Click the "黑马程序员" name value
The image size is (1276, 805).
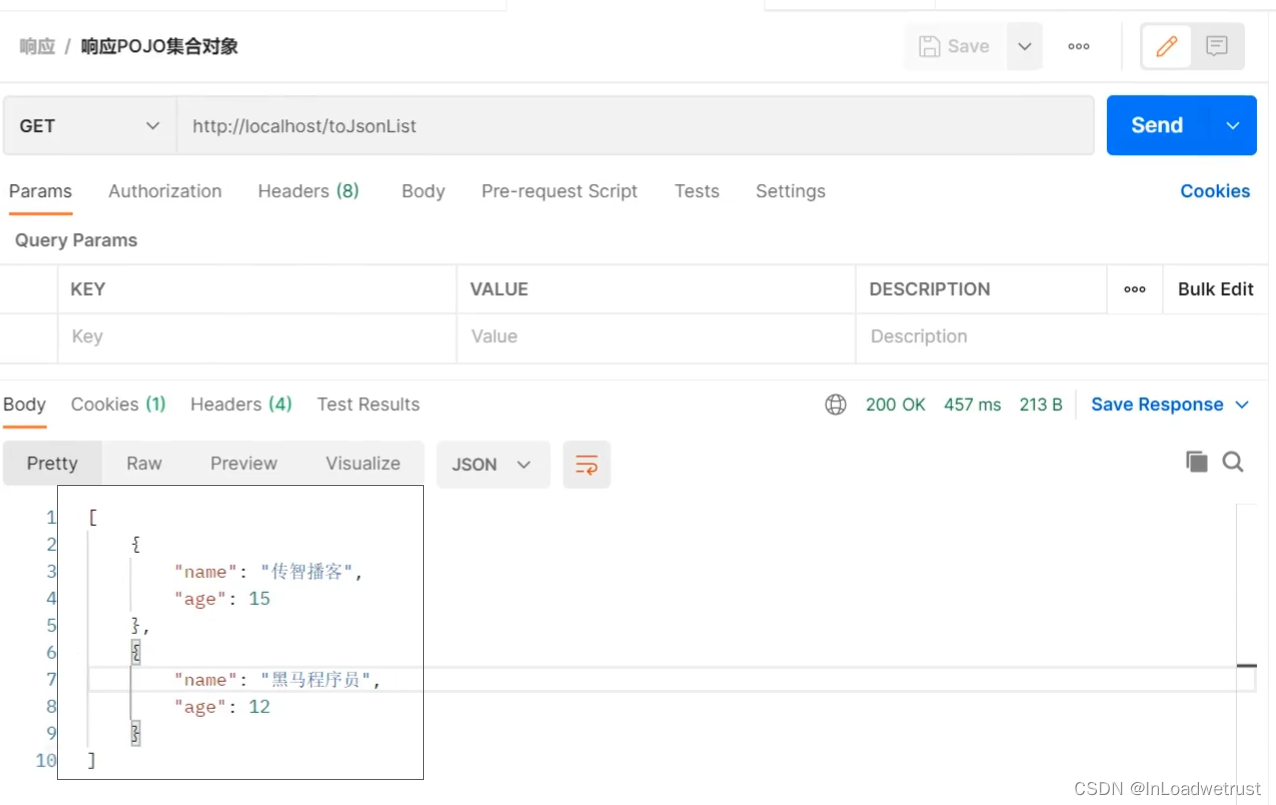tap(317, 680)
